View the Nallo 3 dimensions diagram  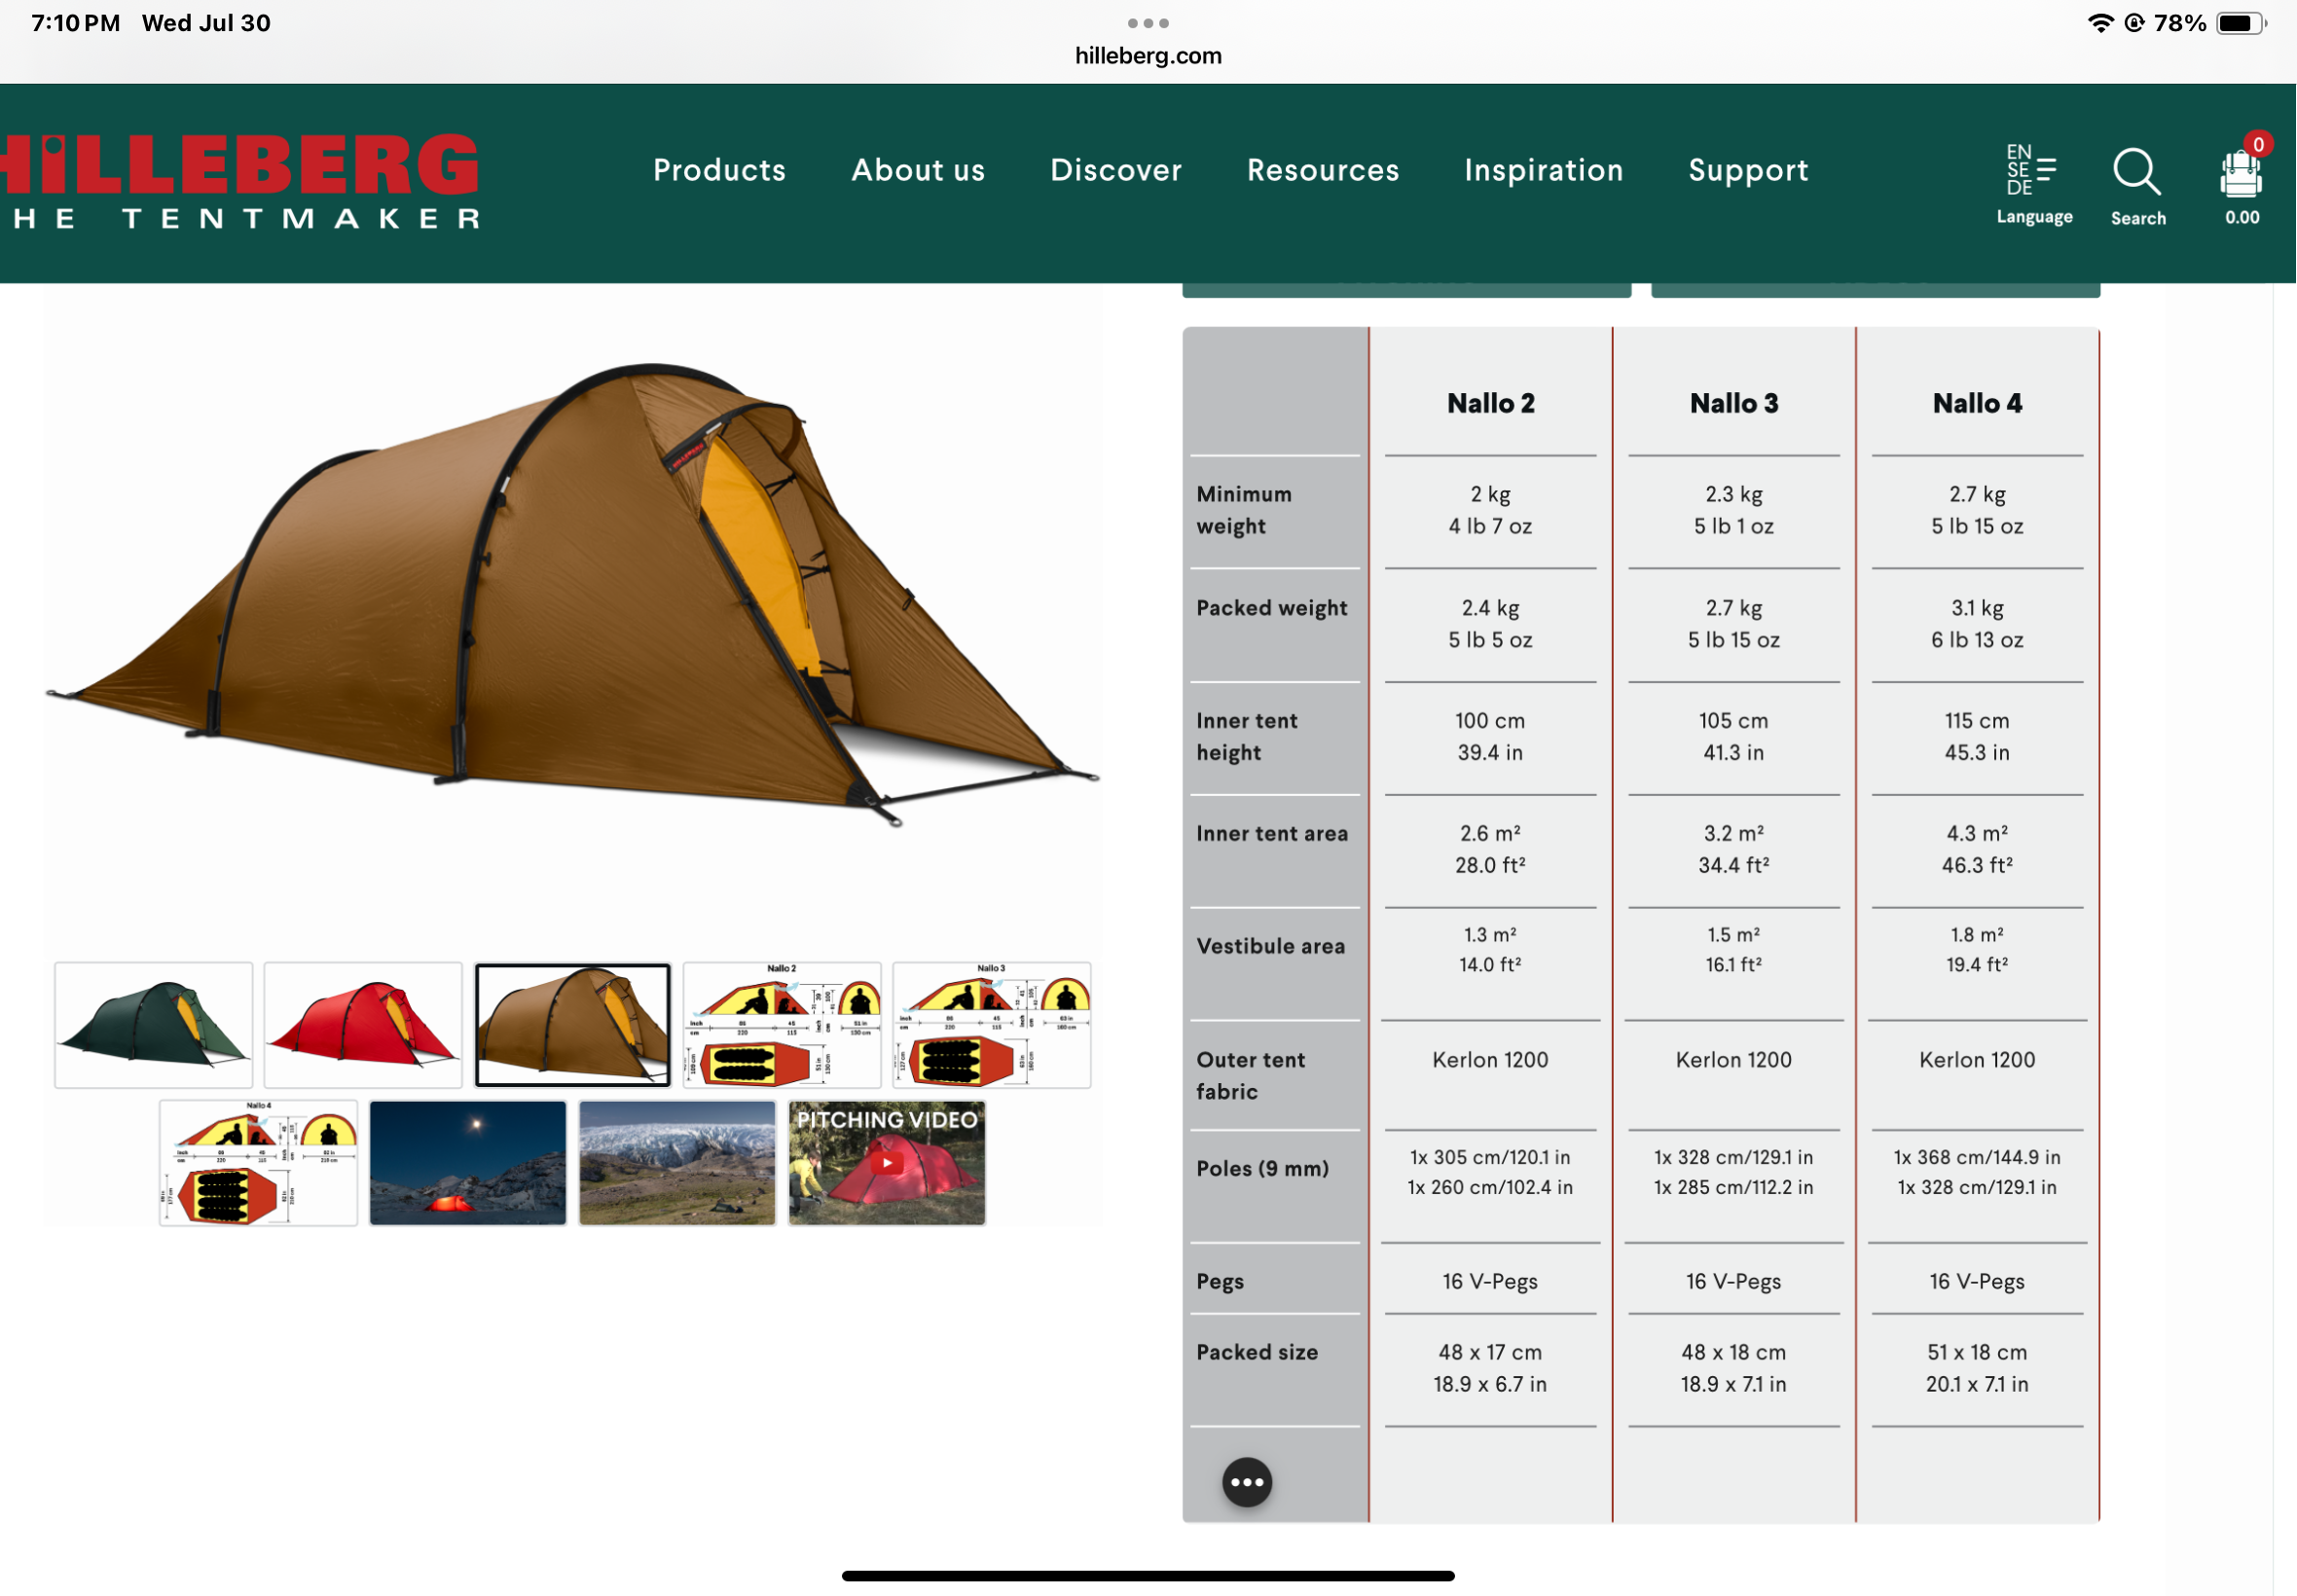point(991,1024)
